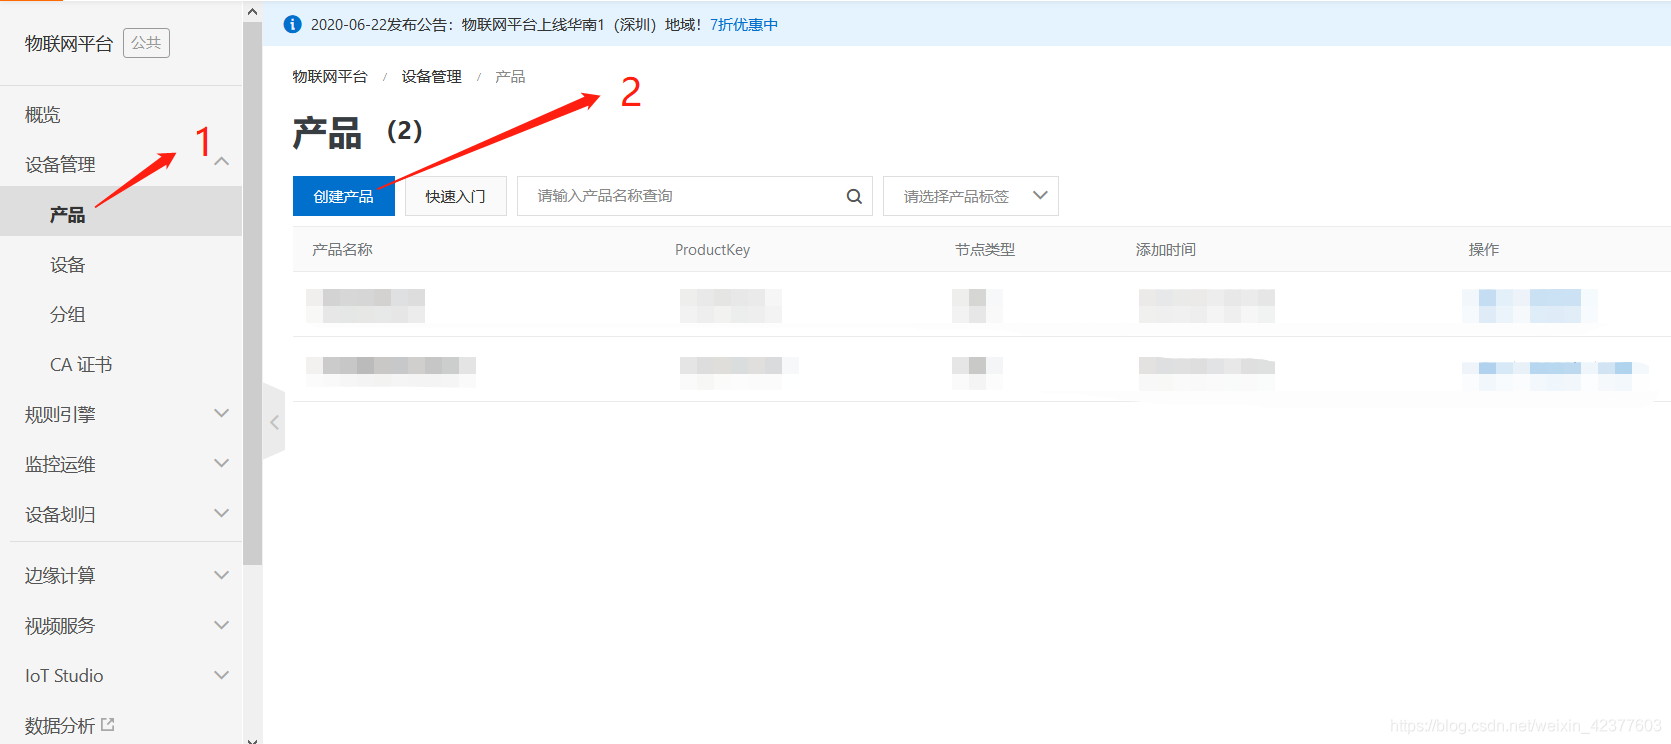The width and height of the screenshot is (1671, 744).
Task: Expand the IoT Studio section
Action: pos(222,675)
